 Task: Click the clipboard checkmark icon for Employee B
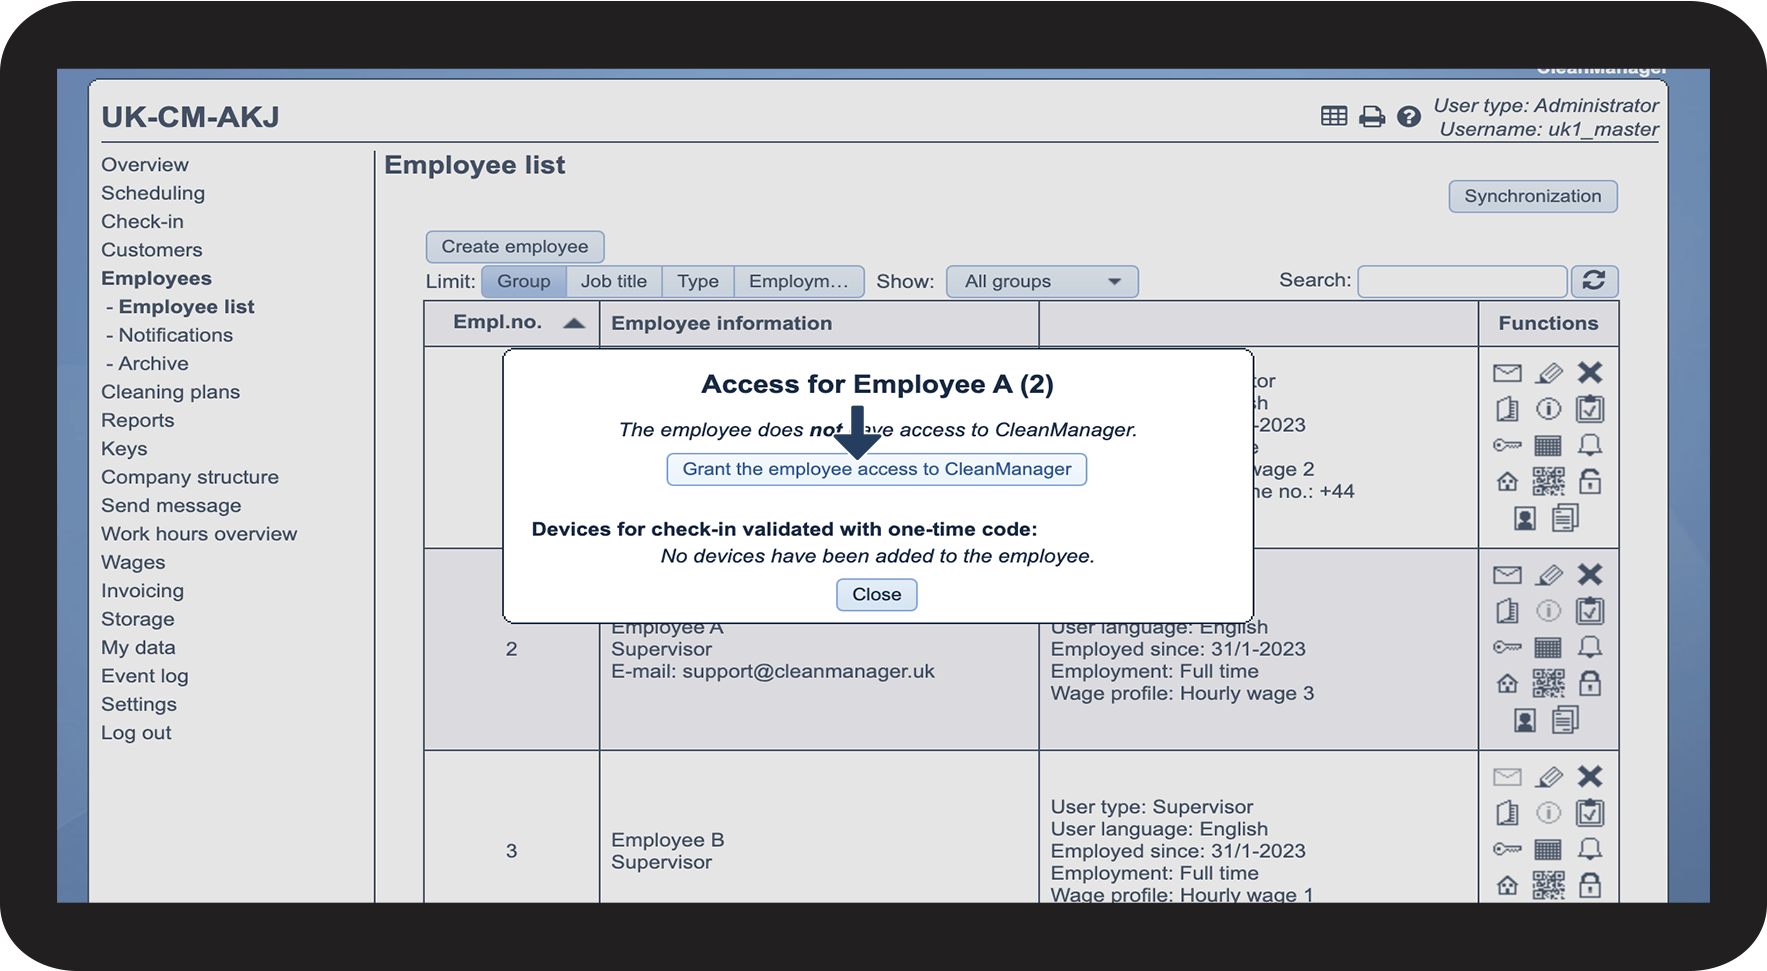(1590, 812)
